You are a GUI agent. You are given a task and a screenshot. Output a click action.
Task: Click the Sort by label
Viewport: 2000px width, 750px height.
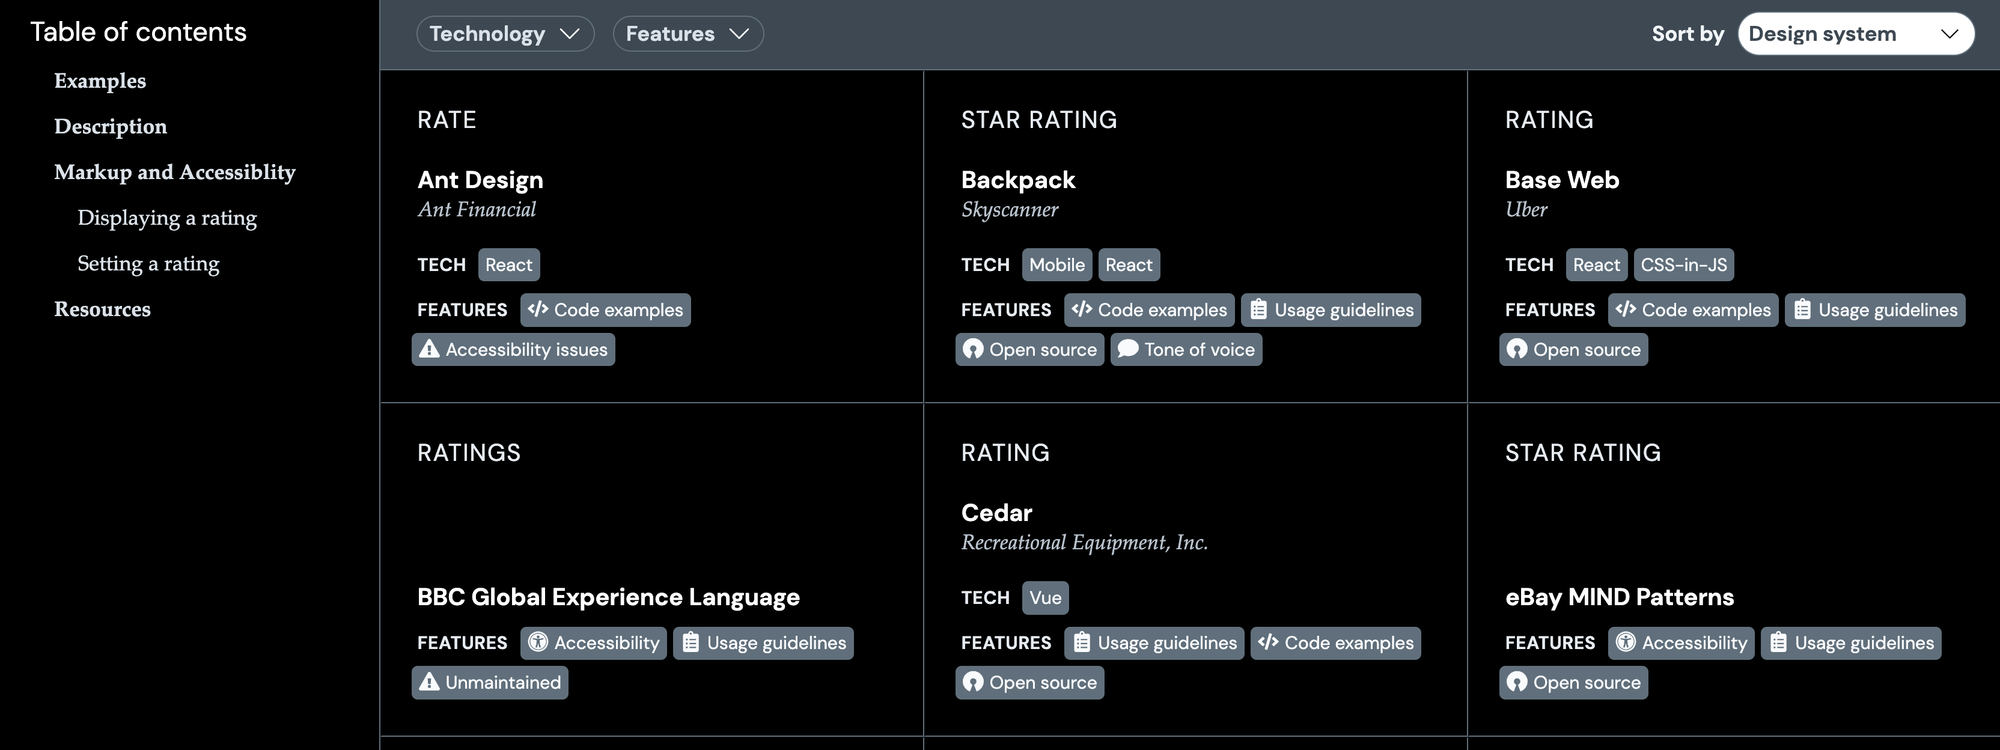pyautogui.click(x=1688, y=34)
